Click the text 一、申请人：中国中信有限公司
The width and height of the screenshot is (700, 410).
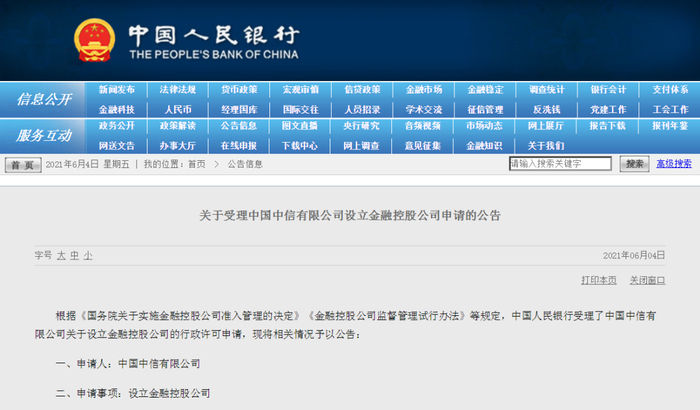pos(128,364)
